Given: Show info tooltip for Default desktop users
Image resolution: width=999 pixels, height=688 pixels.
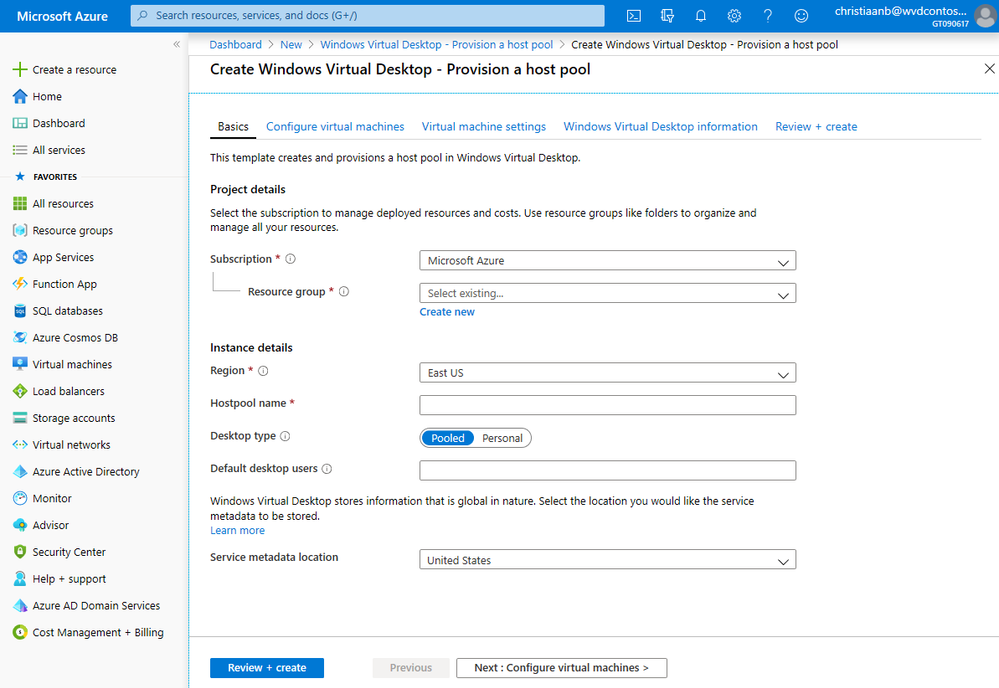Looking at the screenshot, I should [x=327, y=468].
